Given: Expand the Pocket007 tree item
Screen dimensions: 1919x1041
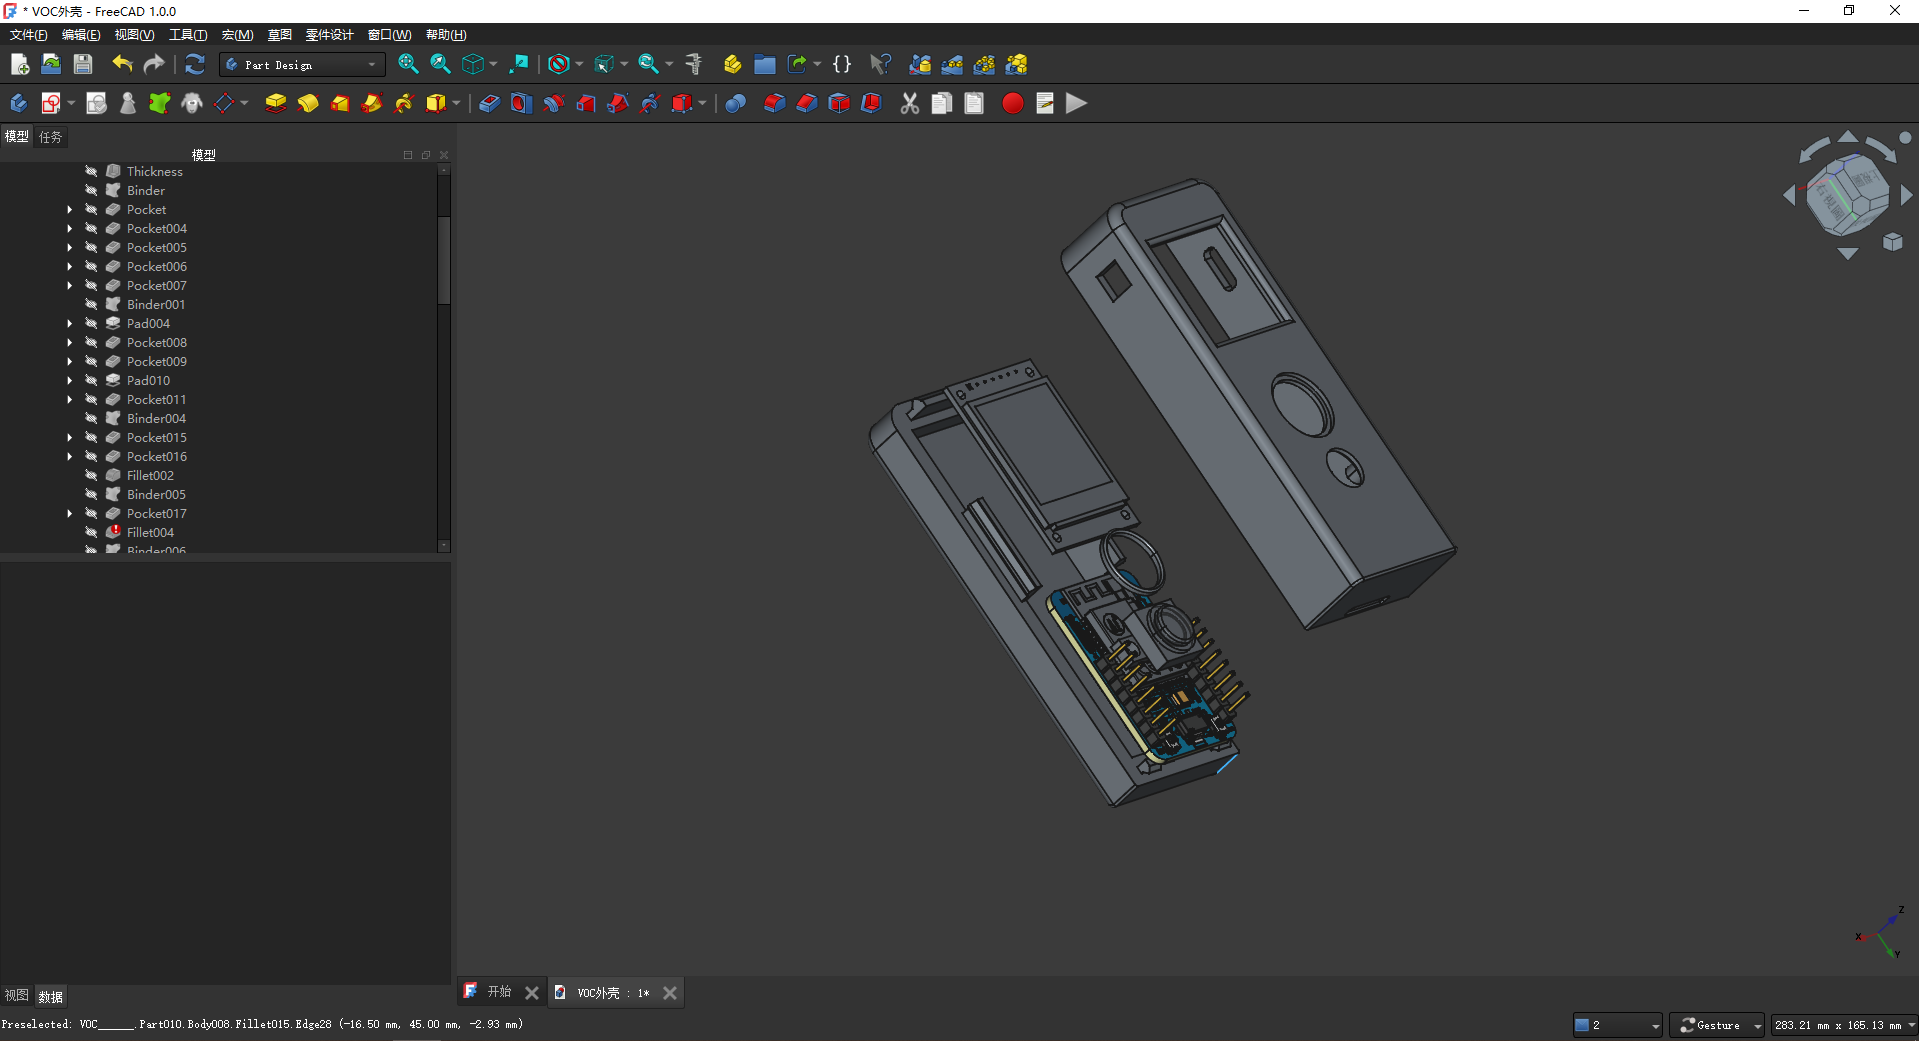Looking at the screenshot, I should (69, 285).
